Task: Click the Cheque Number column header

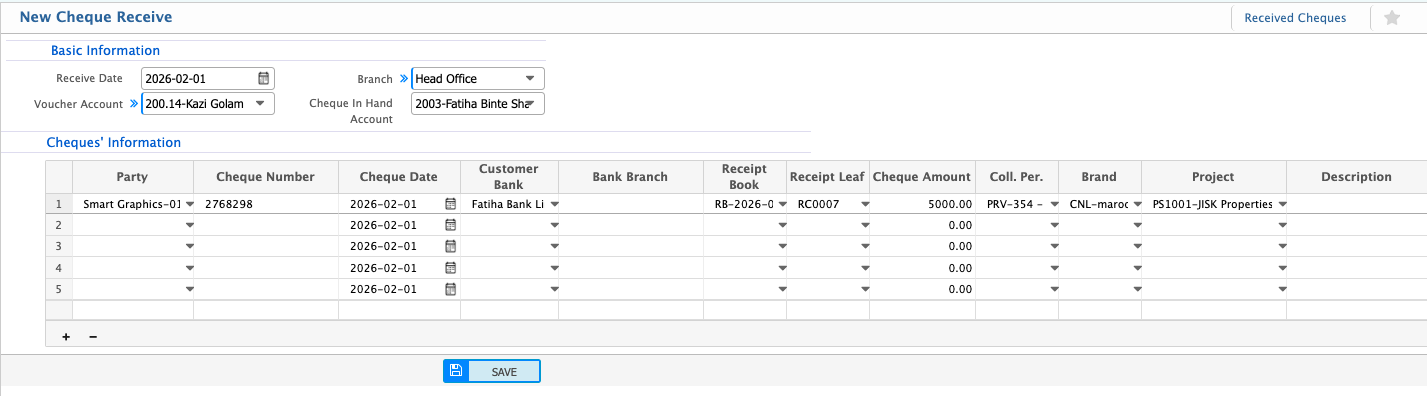Action: pyautogui.click(x=266, y=177)
